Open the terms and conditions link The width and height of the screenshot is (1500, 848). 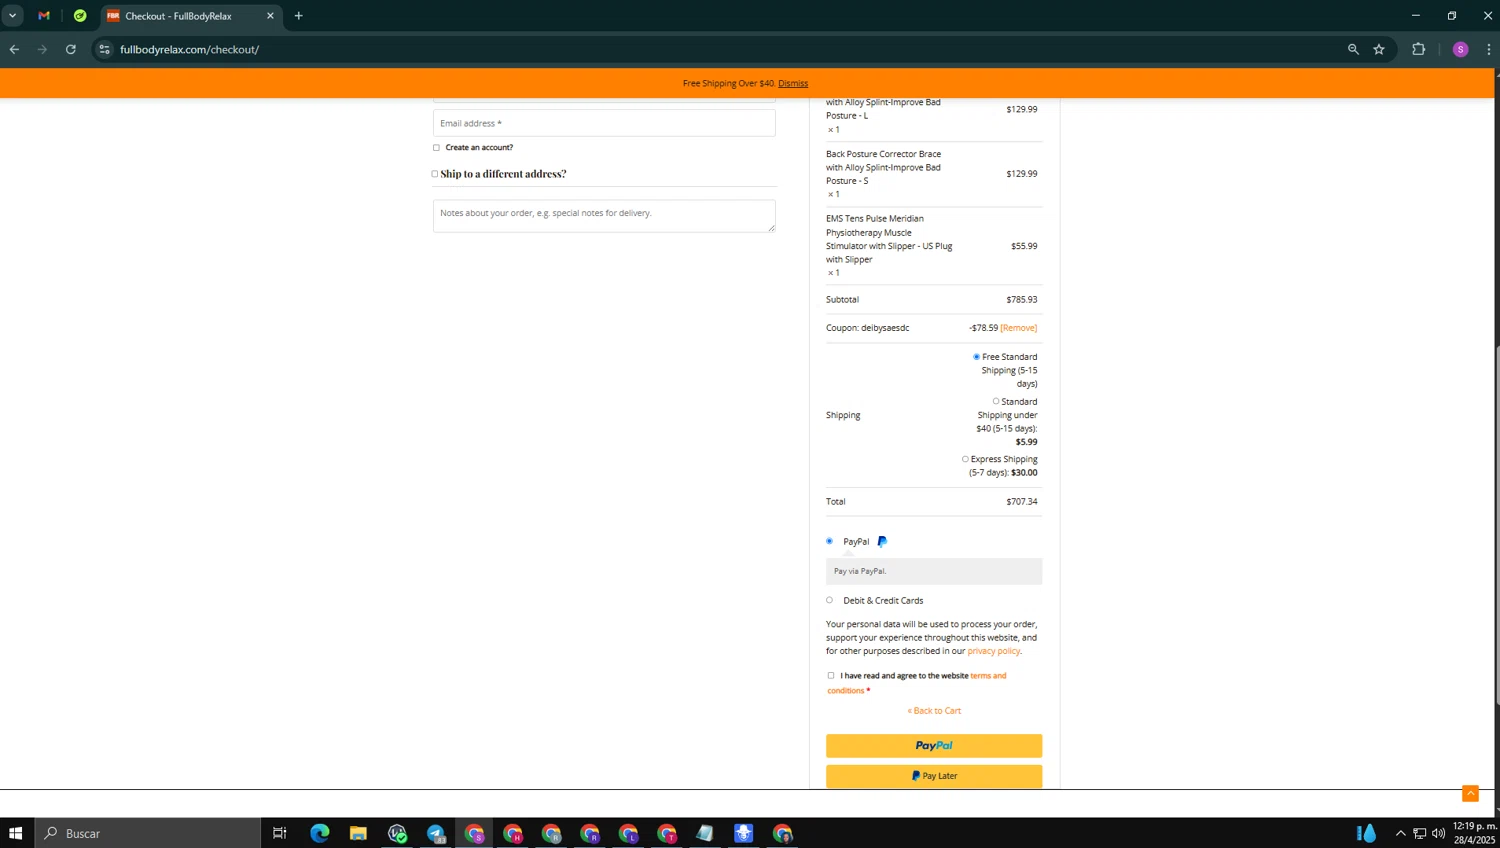pos(988,676)
